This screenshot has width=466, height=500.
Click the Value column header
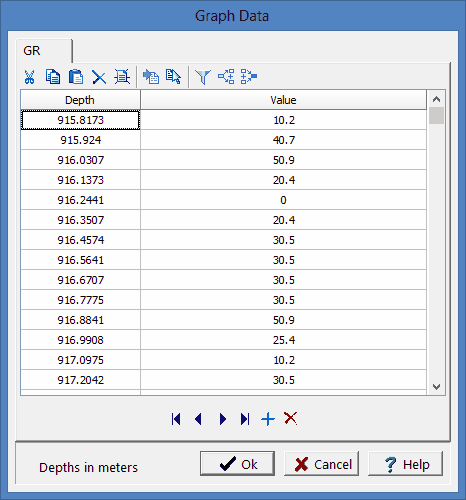283,100
